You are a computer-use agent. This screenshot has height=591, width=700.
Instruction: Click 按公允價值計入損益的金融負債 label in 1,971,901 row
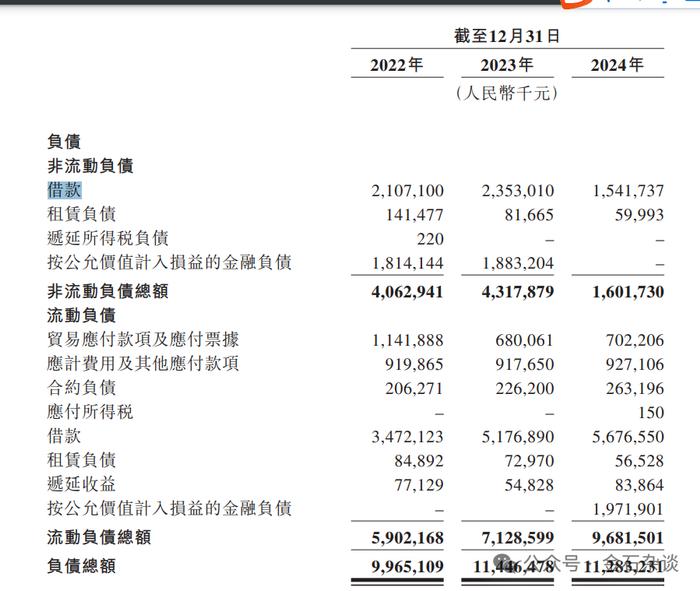pyautogui.click(x=169, y=508)
